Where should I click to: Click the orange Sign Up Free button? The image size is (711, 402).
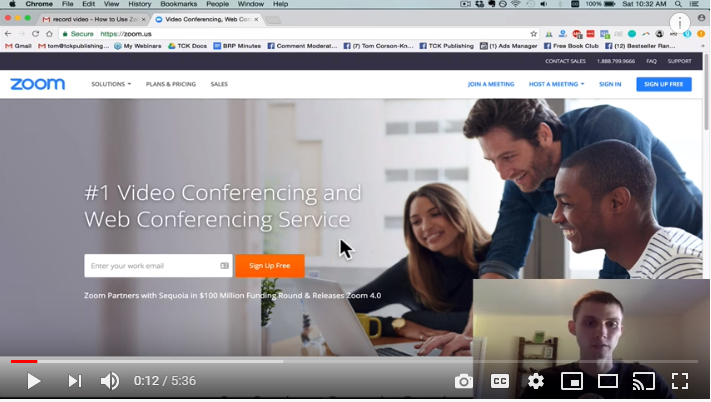pyautogui.click(x=270, y=266)
